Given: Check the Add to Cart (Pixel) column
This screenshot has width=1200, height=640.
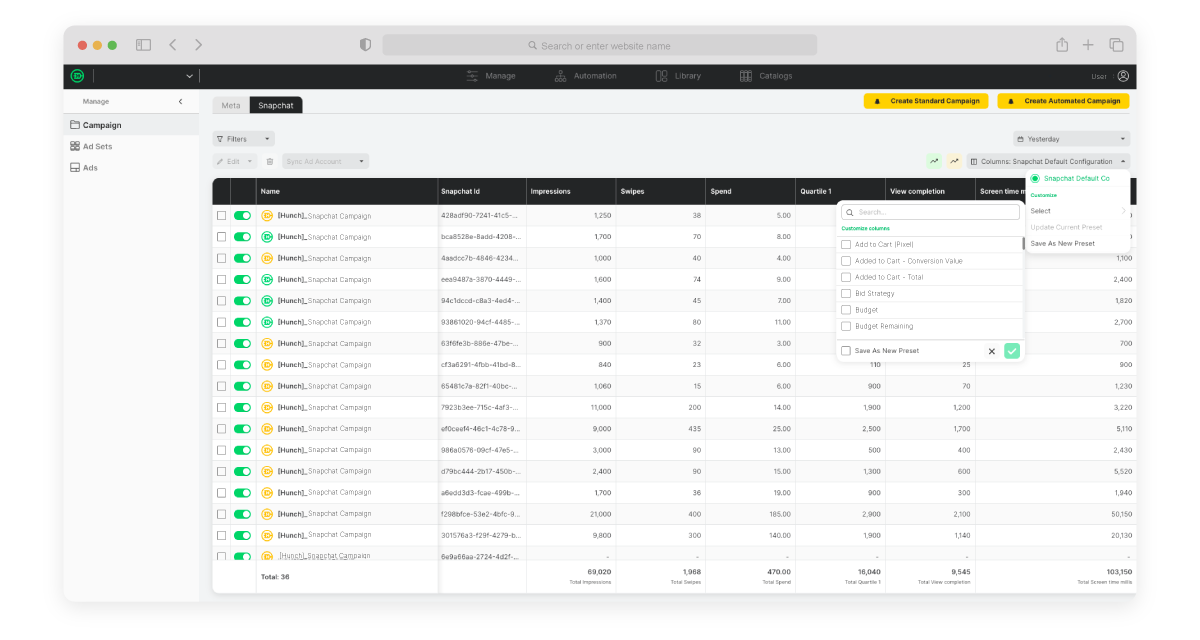Looking at the screenshot, I should point(846,244).
